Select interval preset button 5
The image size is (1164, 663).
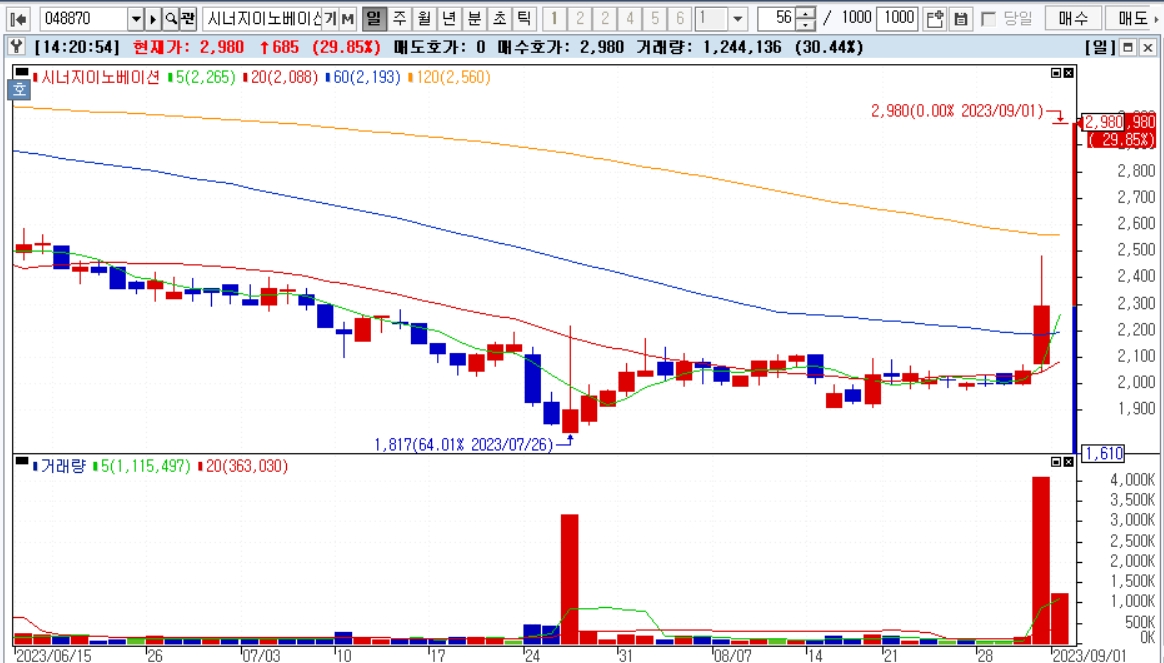click(x=655, y=19)
